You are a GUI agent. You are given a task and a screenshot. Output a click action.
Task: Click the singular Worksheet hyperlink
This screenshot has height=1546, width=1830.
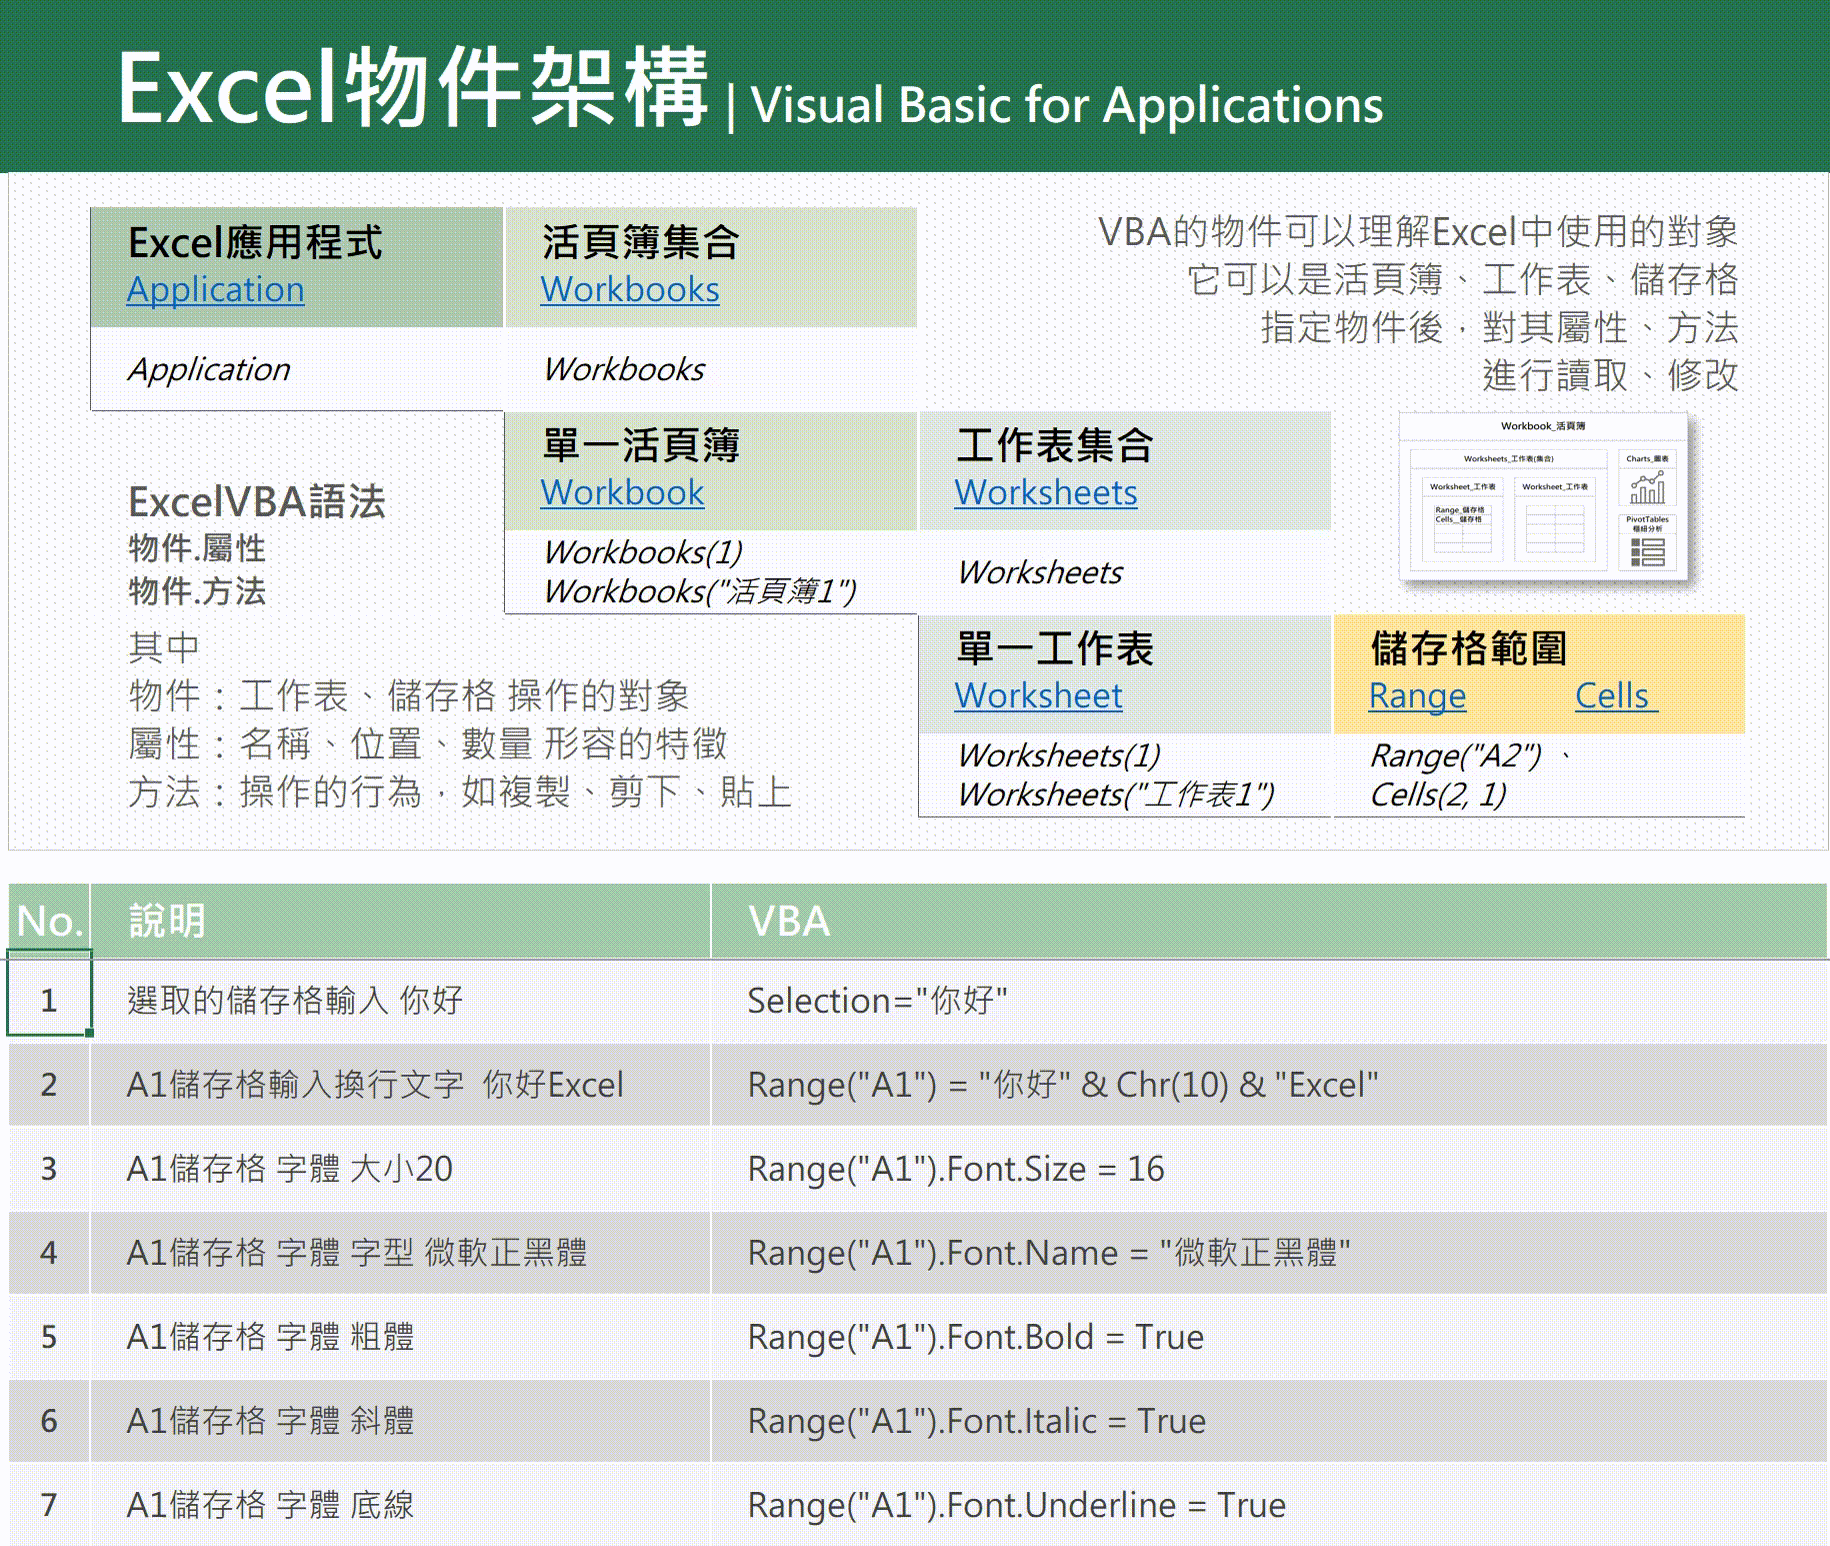(1038, 696)
